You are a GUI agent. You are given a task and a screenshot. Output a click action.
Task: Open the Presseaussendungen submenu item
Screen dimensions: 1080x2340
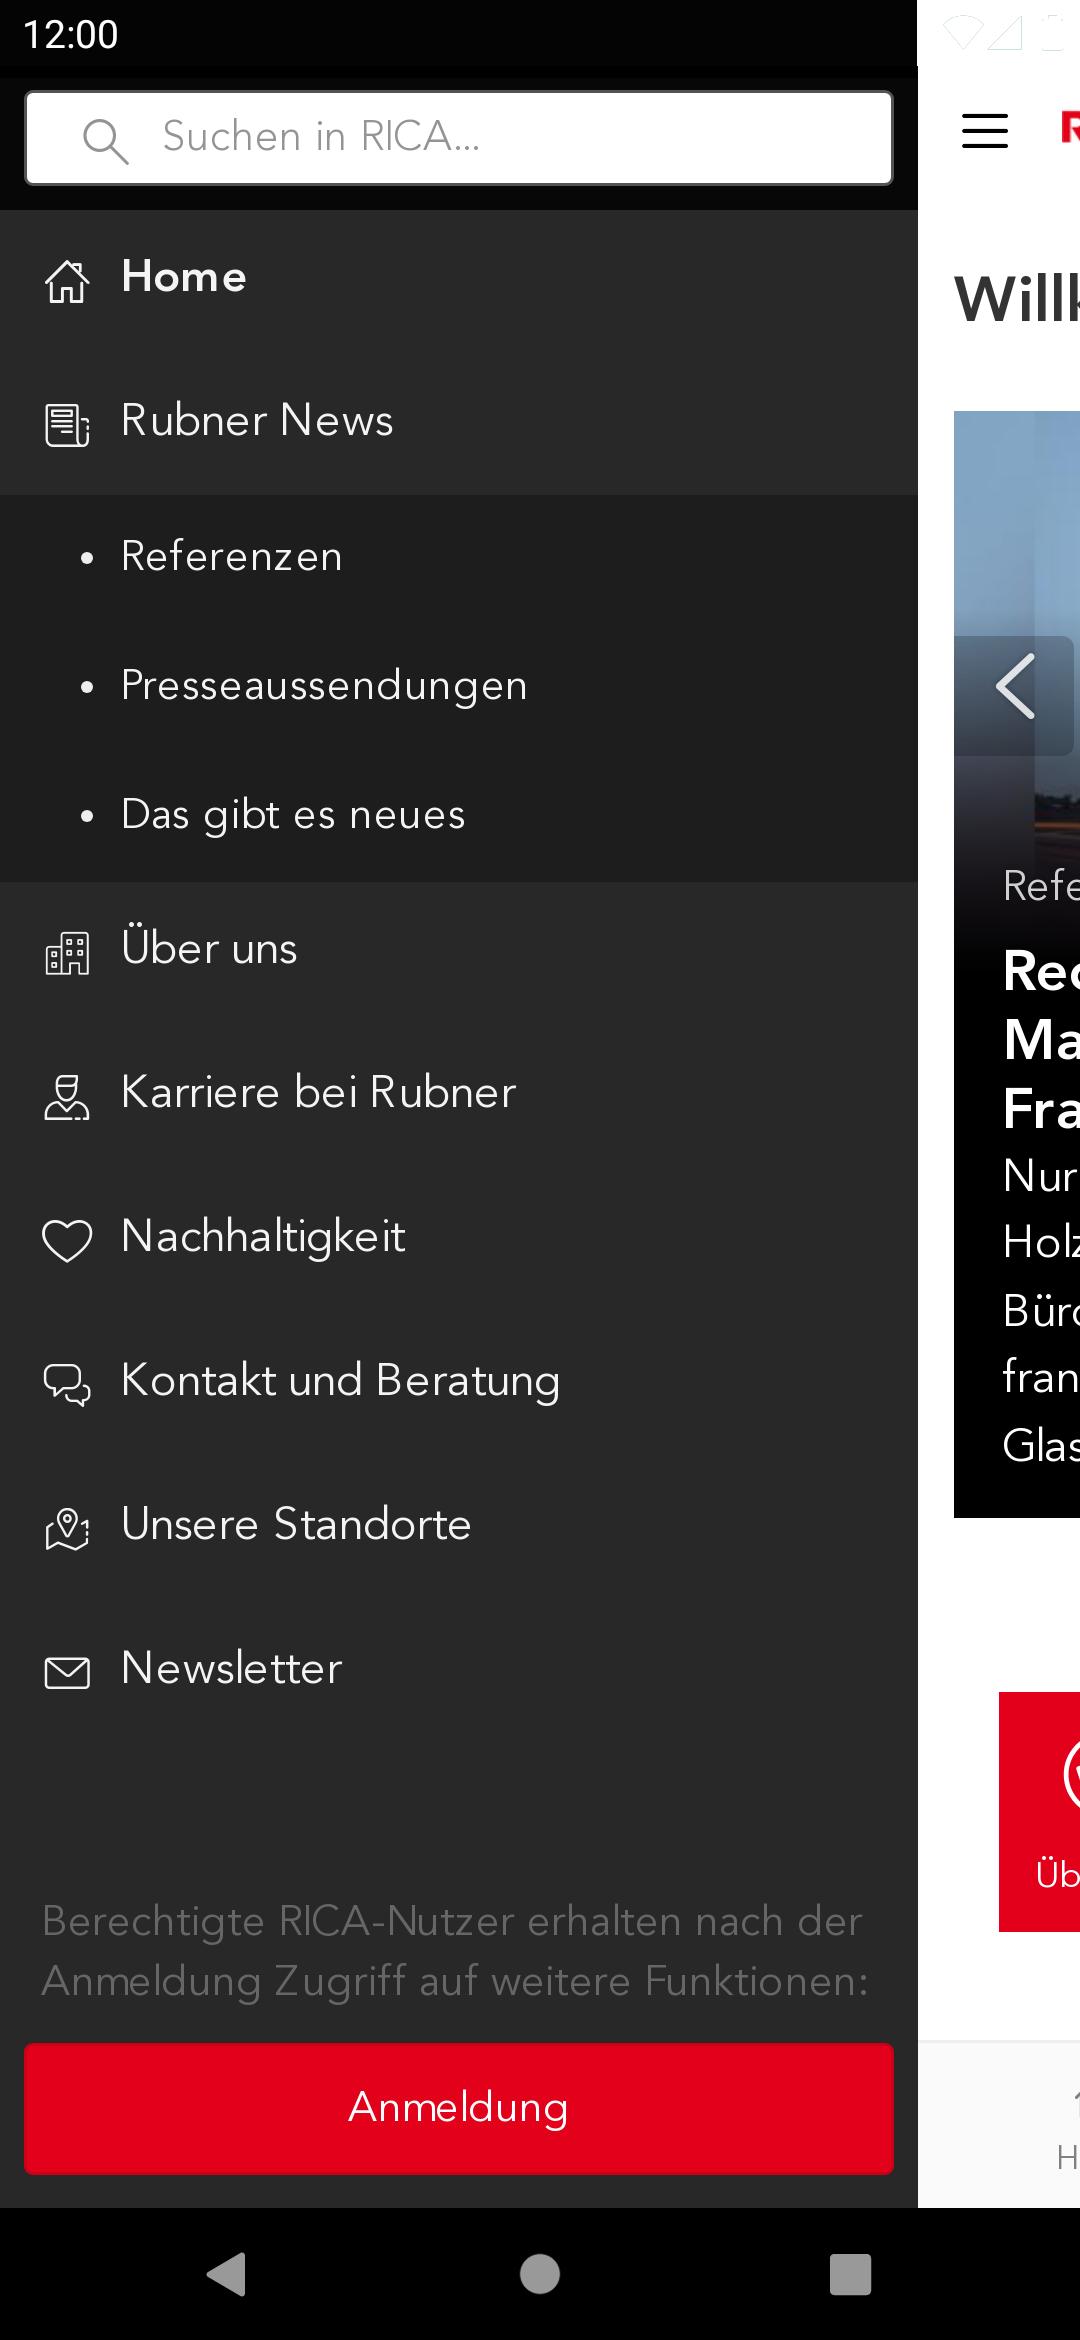[x=324, y=687]
